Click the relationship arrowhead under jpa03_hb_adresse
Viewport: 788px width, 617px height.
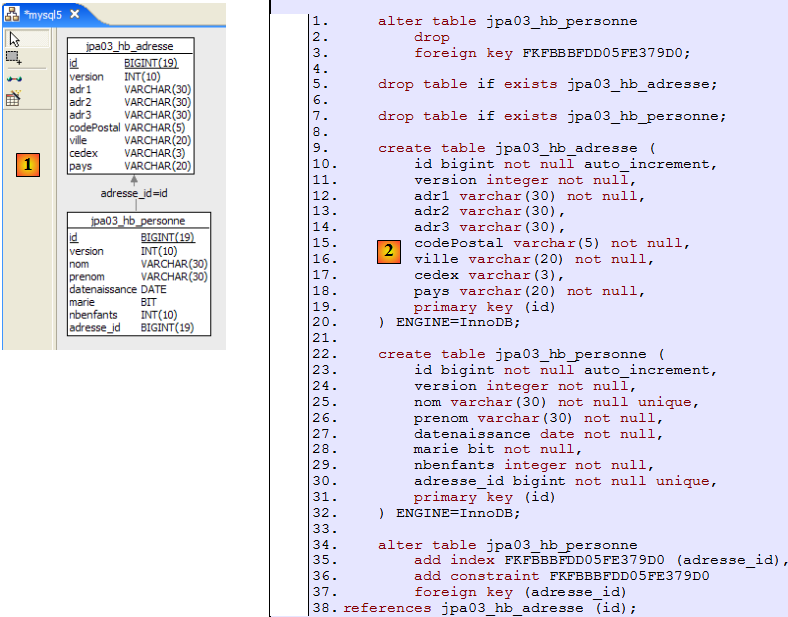(134, 179)
